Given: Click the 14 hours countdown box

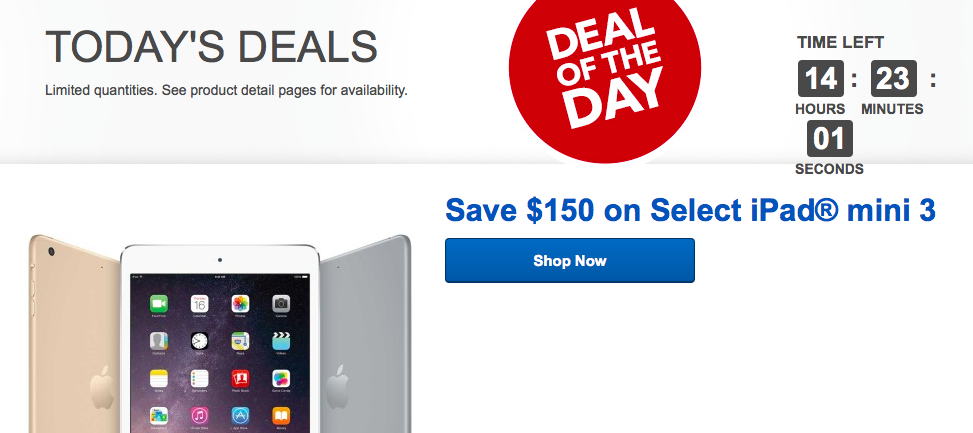Looking at the screenshot, I should 820,79.
